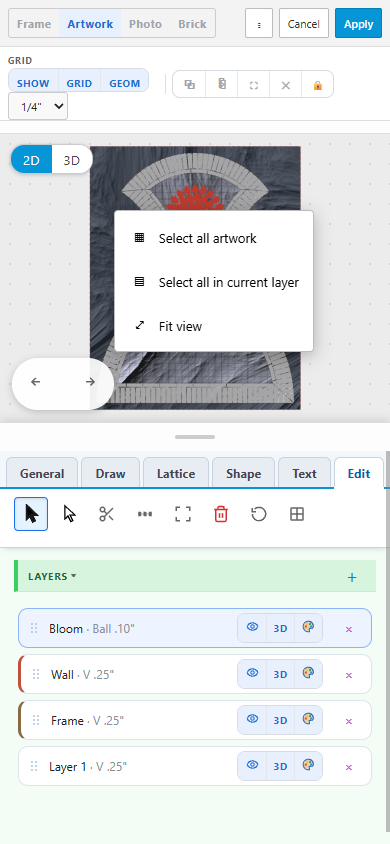Grab the Wall layer drag handle
The image size is (390, 844).
(36, 674)
